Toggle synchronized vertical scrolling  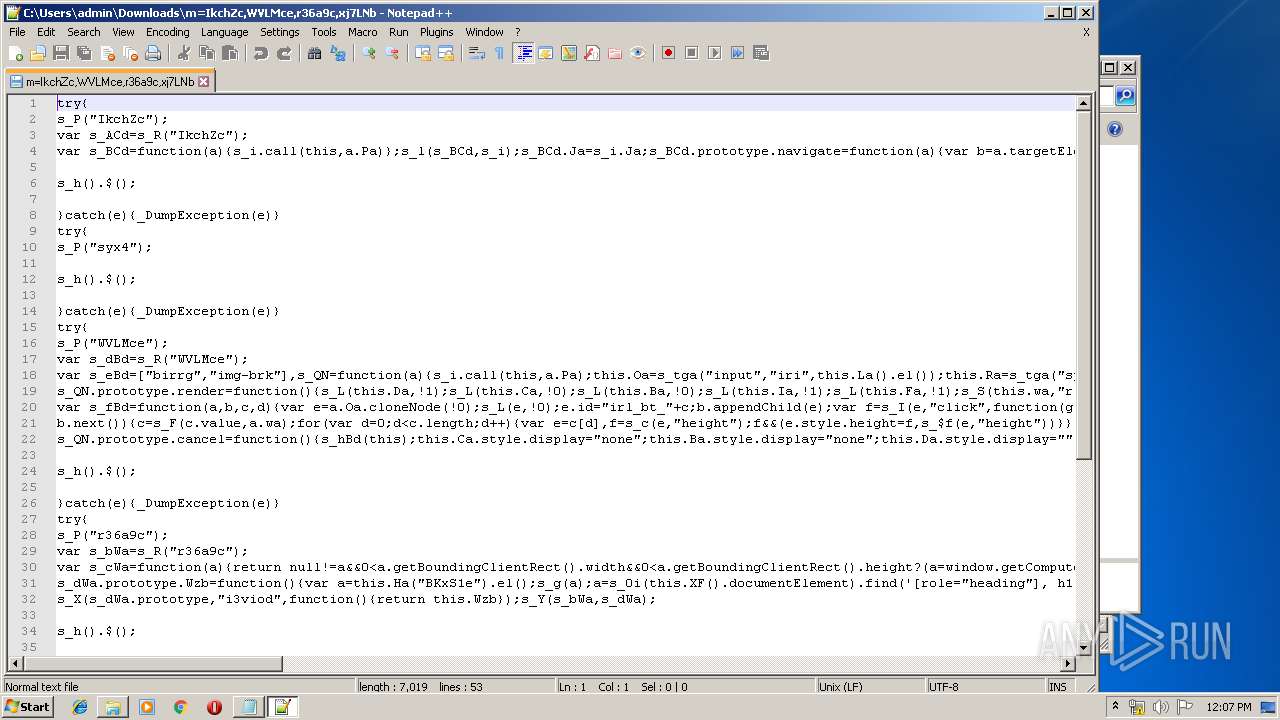(422, 53)
